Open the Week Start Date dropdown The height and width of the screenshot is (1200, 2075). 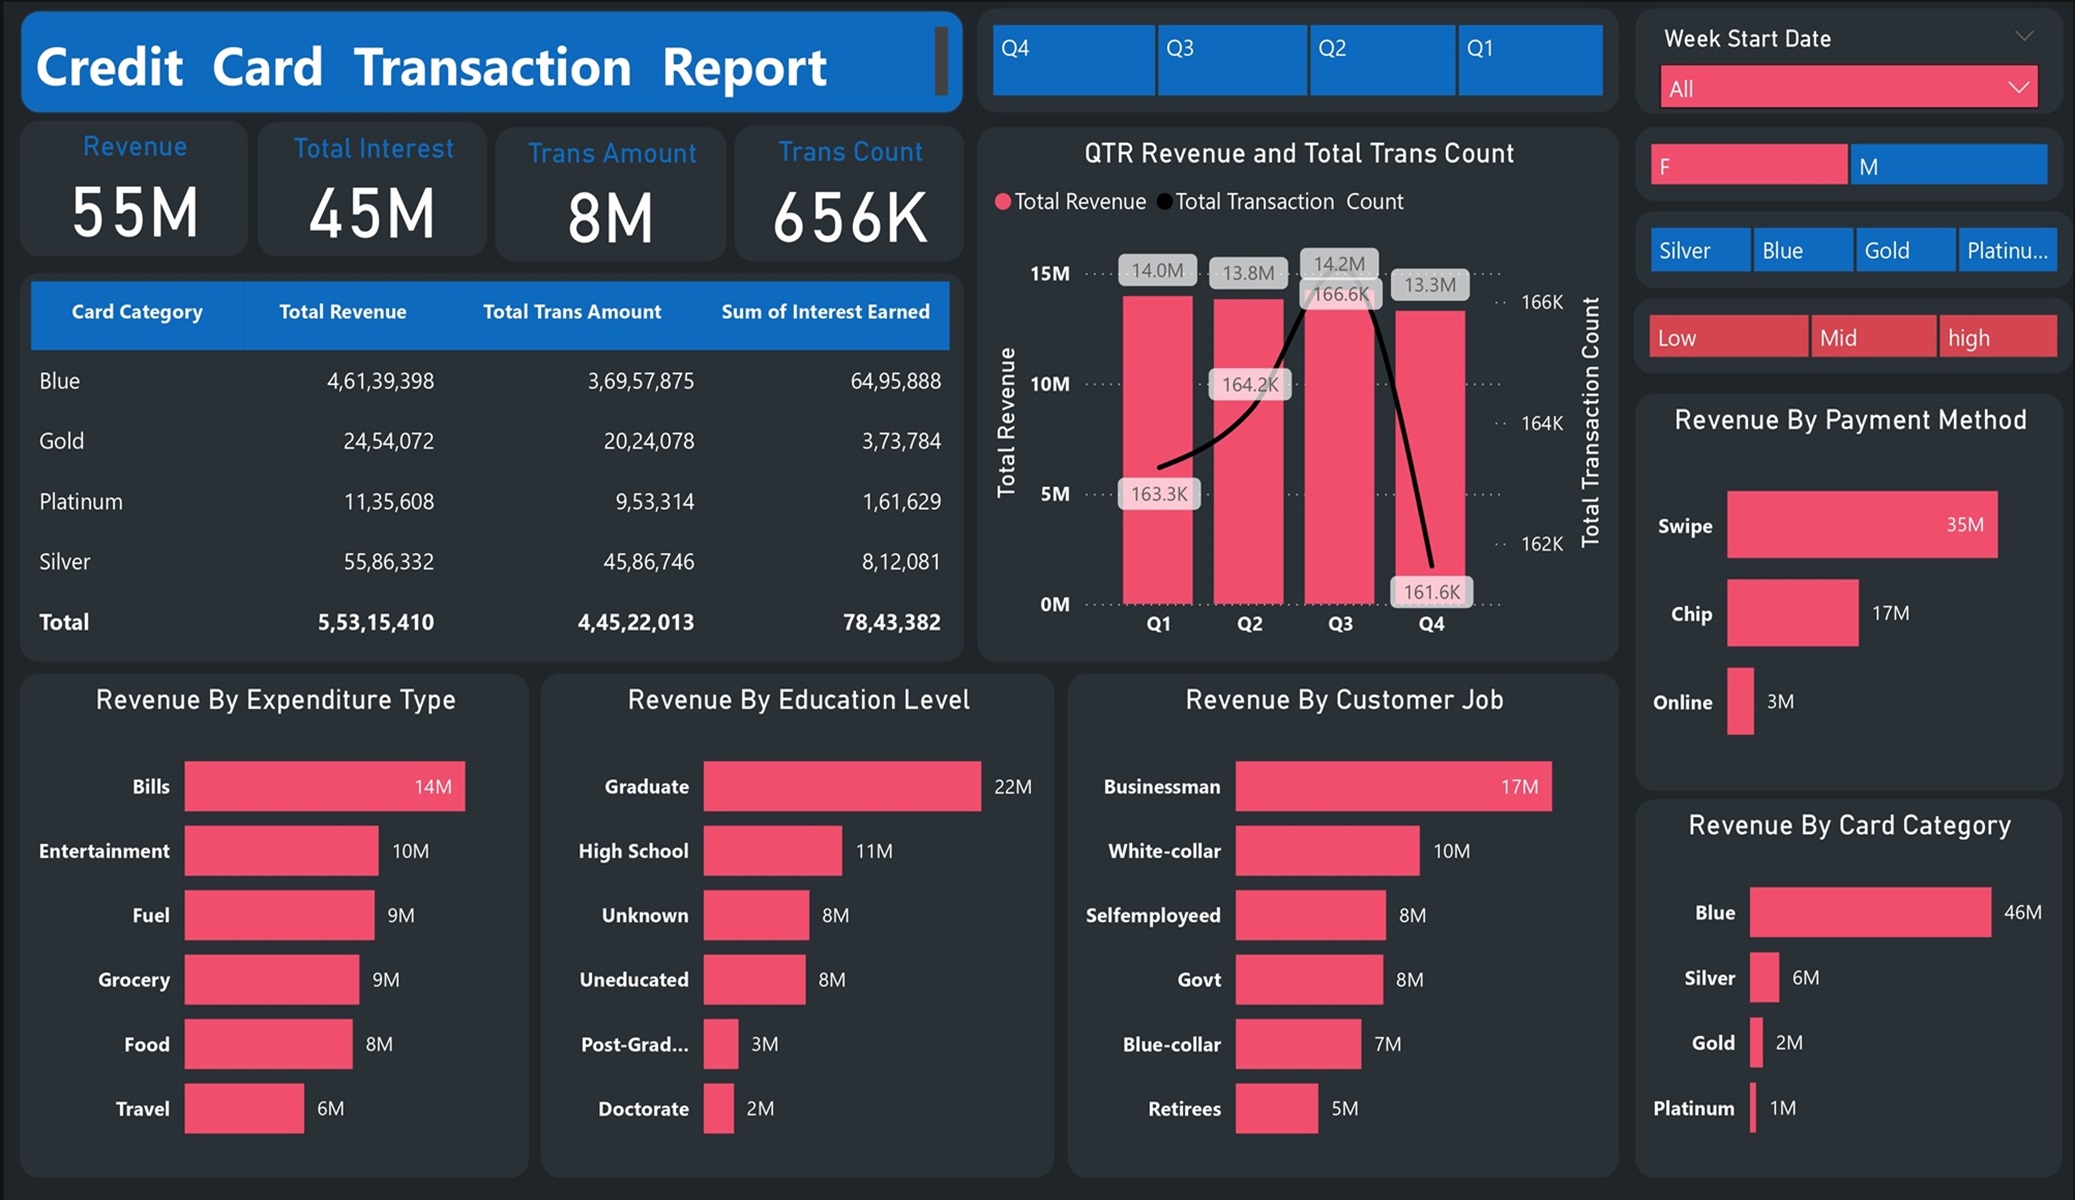point(1848,88)
